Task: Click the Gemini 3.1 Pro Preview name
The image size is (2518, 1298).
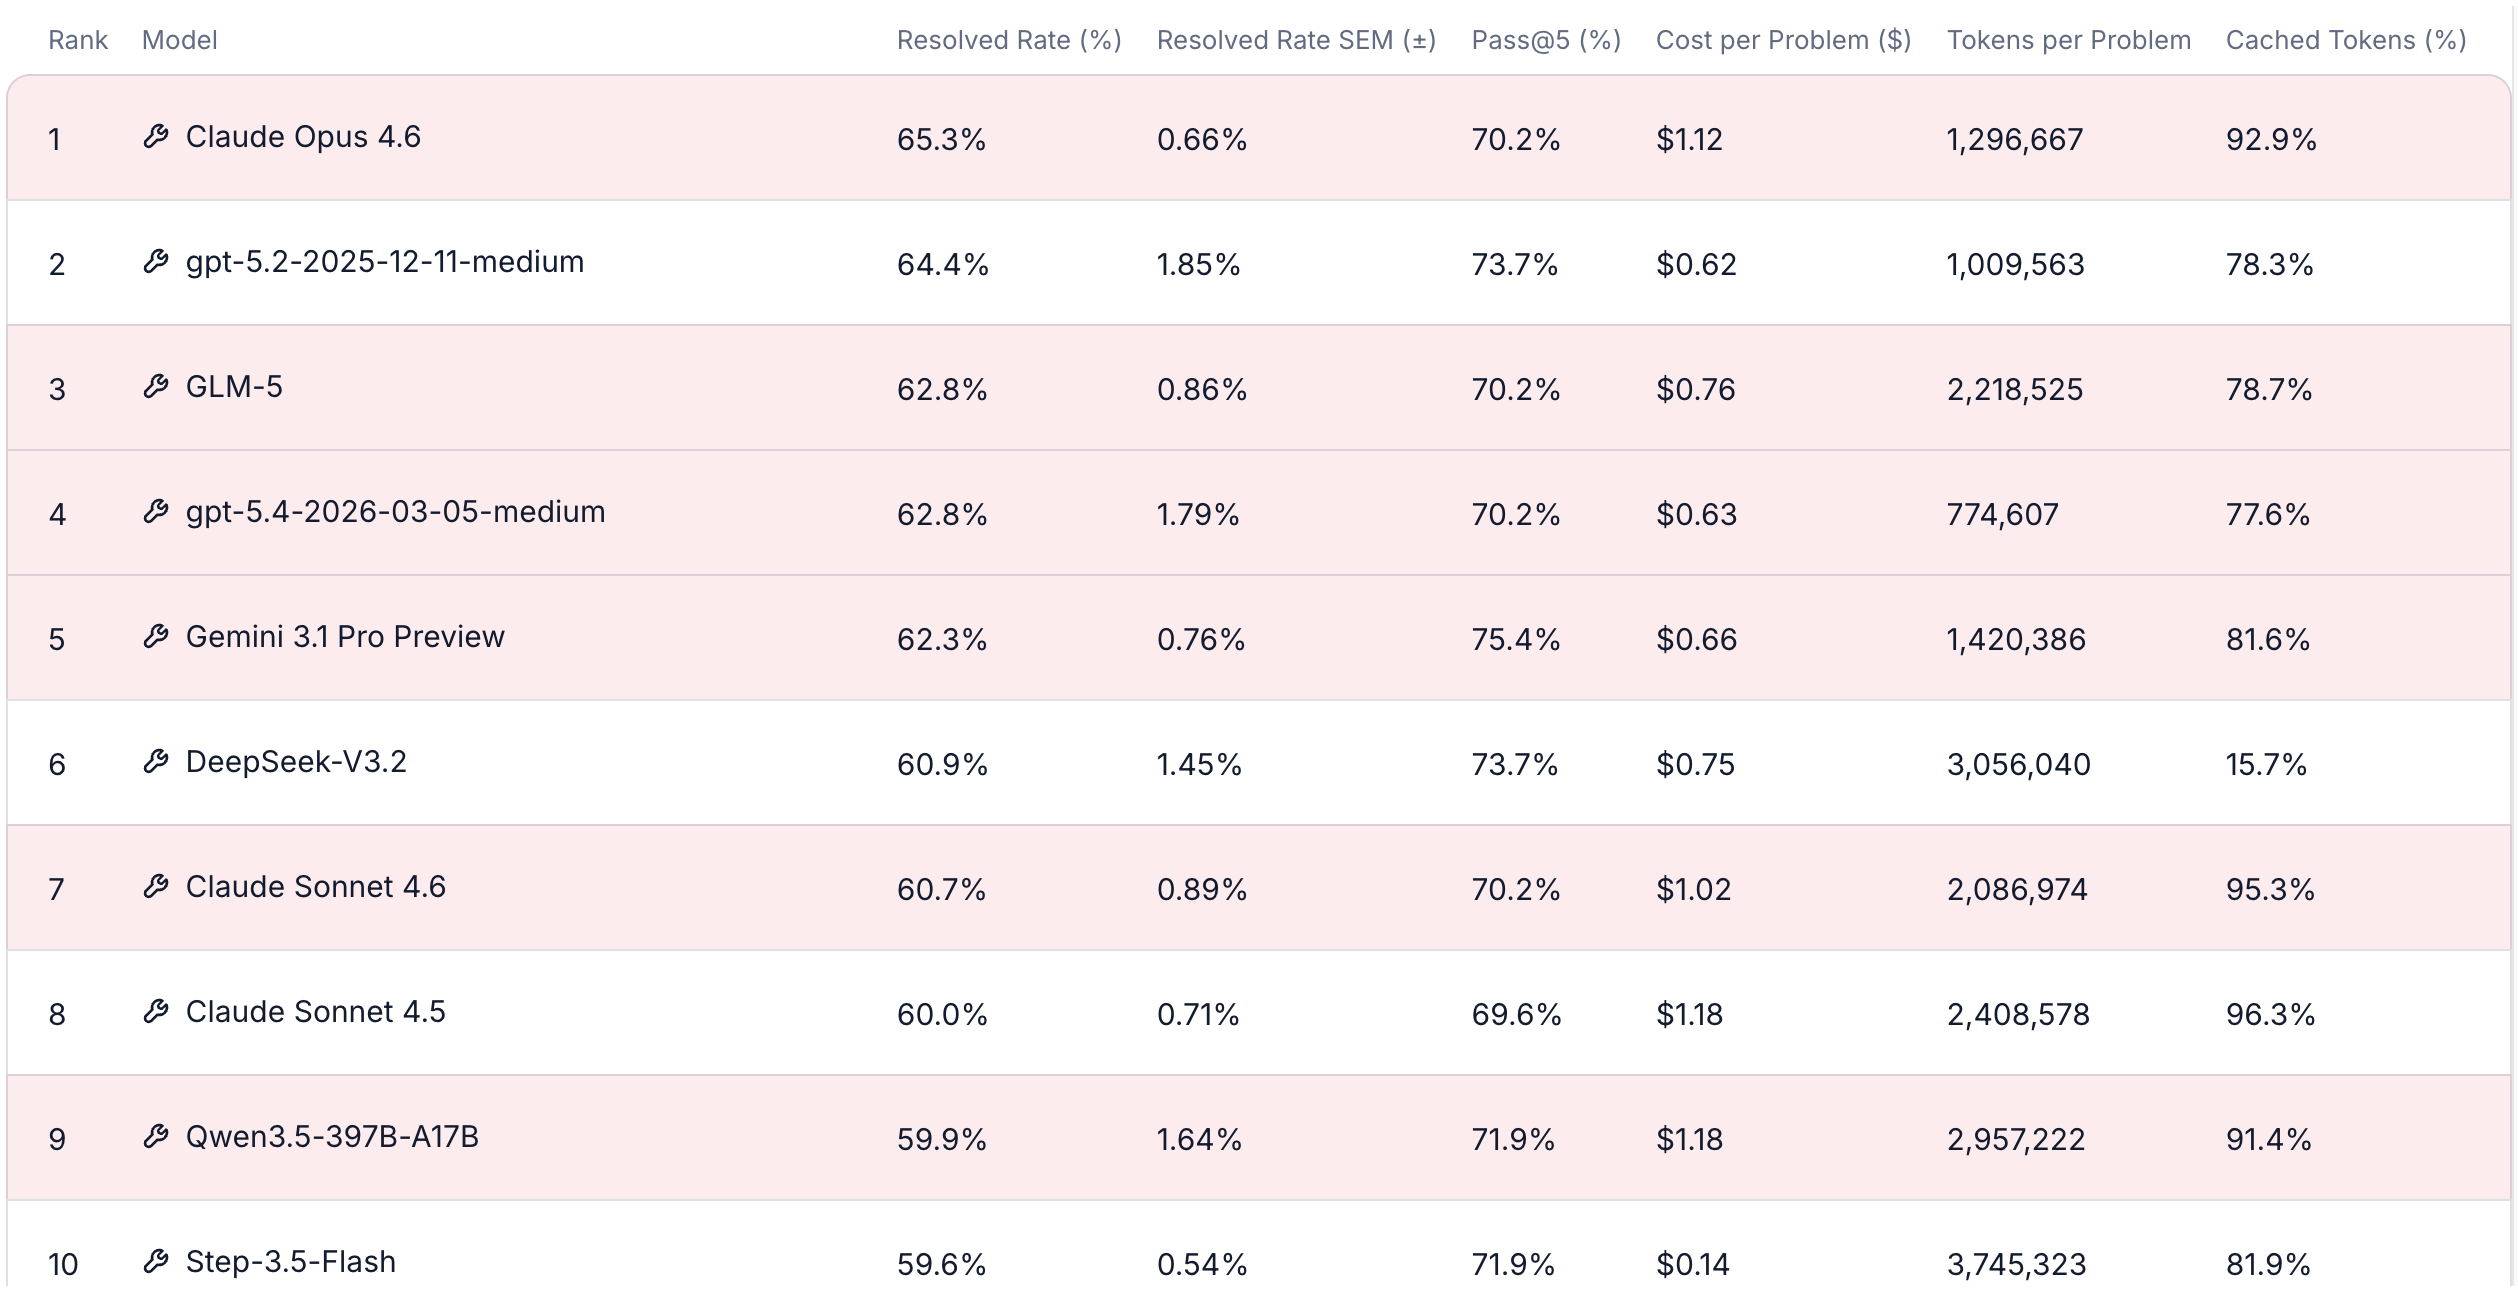Action: (x=345, y=637)
